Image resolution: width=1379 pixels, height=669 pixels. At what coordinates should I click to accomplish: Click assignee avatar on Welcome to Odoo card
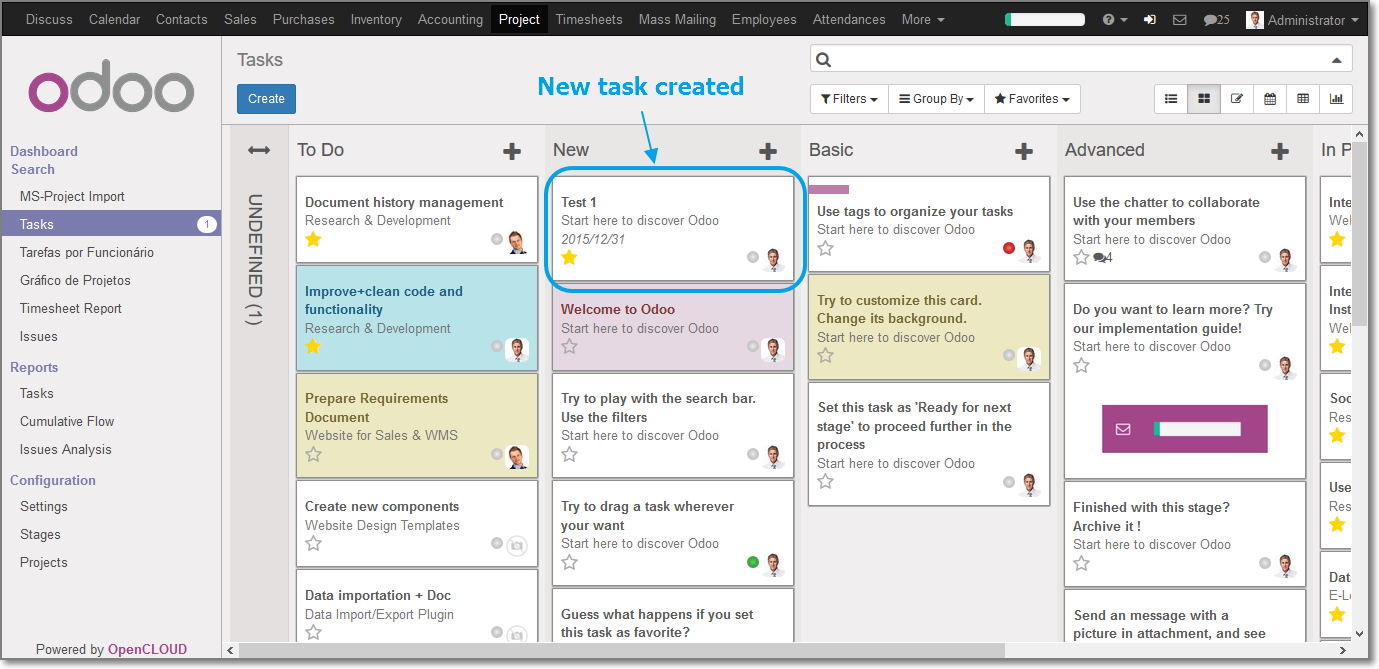773,348
